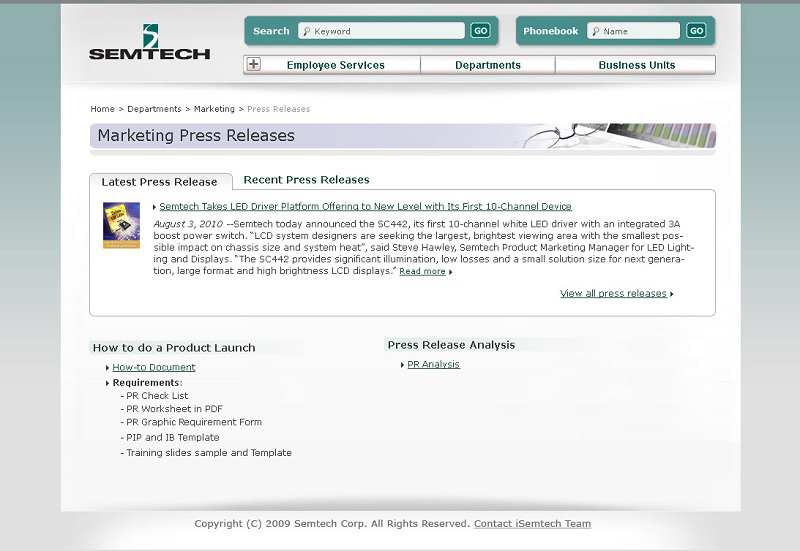Click the Requirements item
This screenshot has height=551, width=800.
[147, 383]
